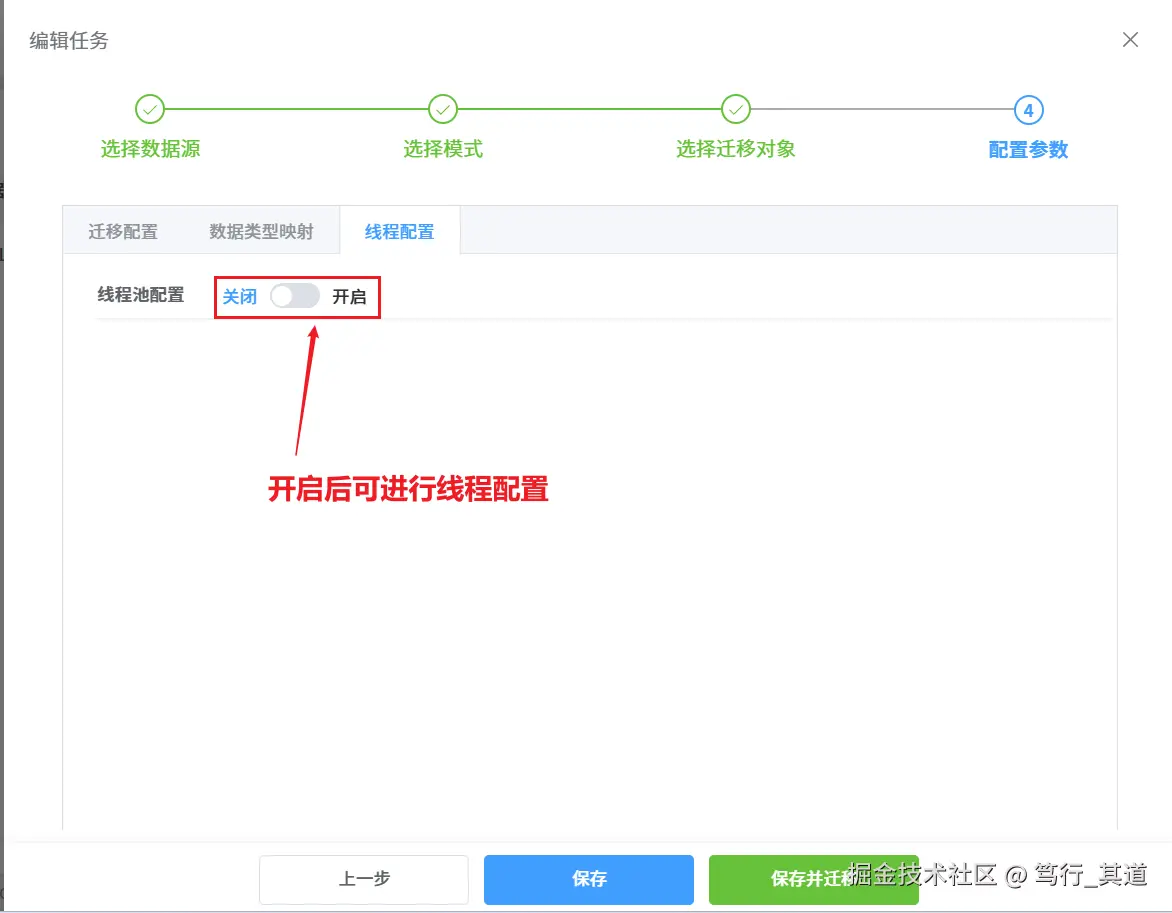1172x913 pixels.
Task: Click the 上一步 button
Action: 363,879
